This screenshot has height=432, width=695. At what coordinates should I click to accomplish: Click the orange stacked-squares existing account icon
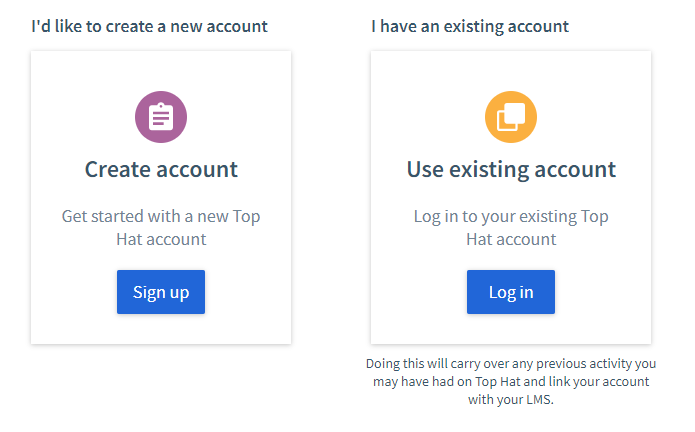pyautogui.click(x=511, y=117)
